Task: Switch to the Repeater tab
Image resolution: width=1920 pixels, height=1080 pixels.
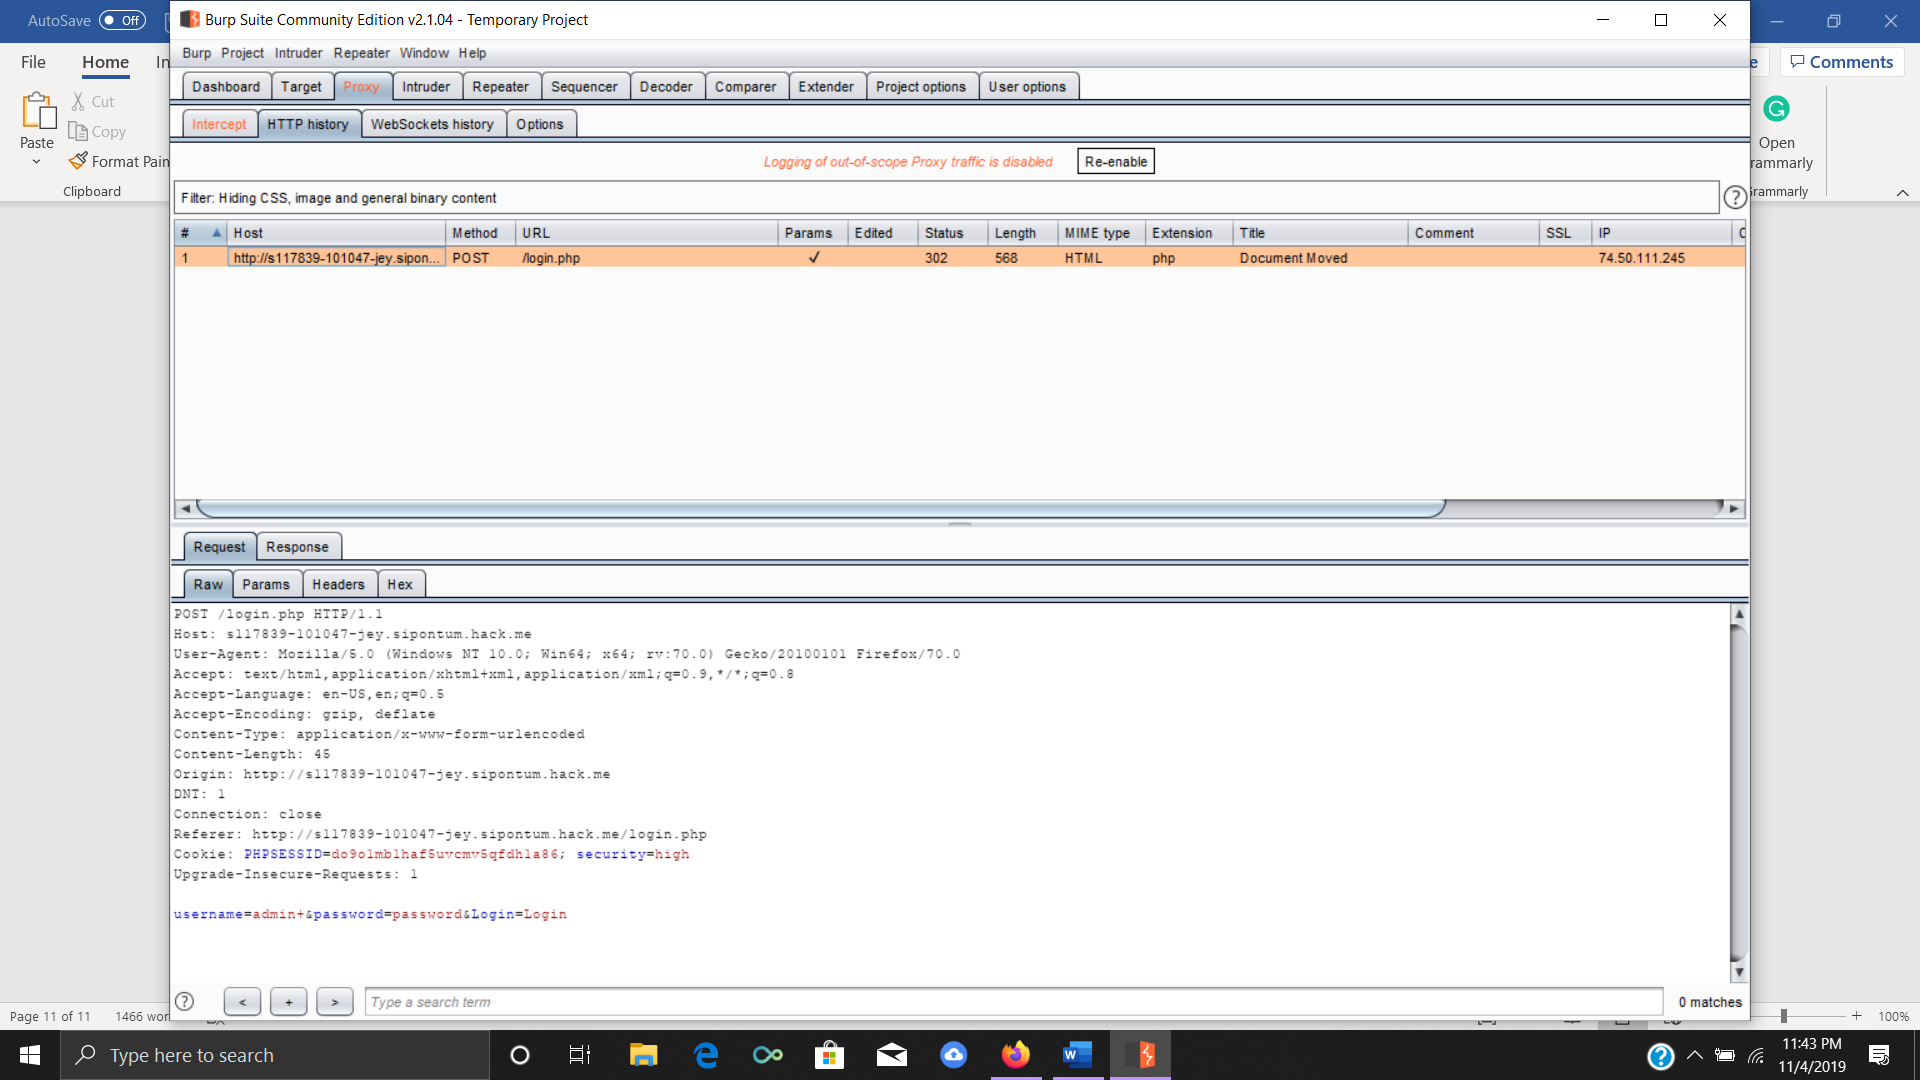Action: [x=500, y=87]
